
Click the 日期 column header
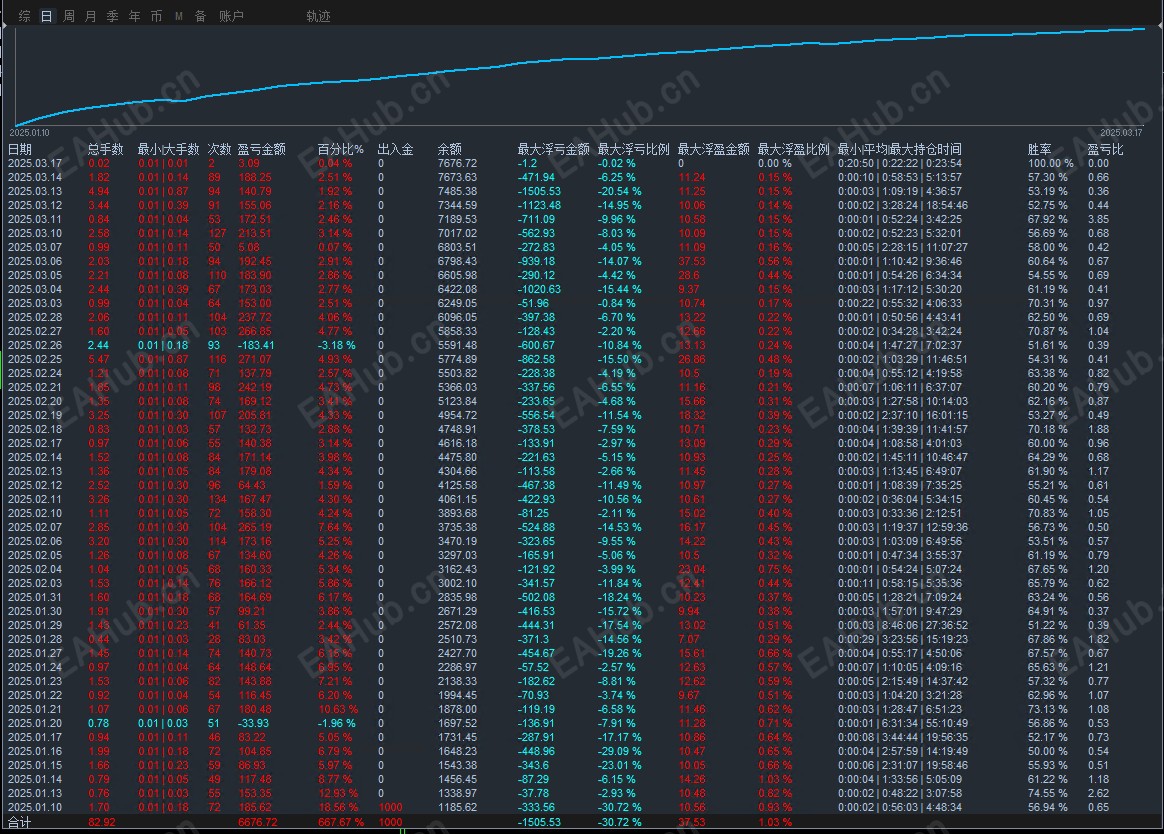[19, 149]
